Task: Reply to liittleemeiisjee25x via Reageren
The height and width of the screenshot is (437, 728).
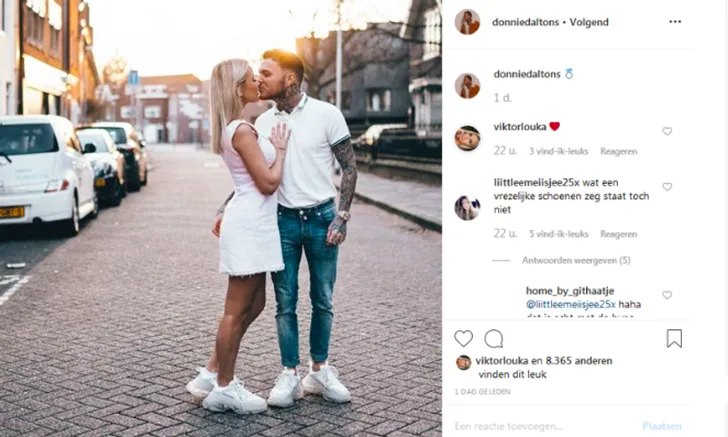Action: 618,234
